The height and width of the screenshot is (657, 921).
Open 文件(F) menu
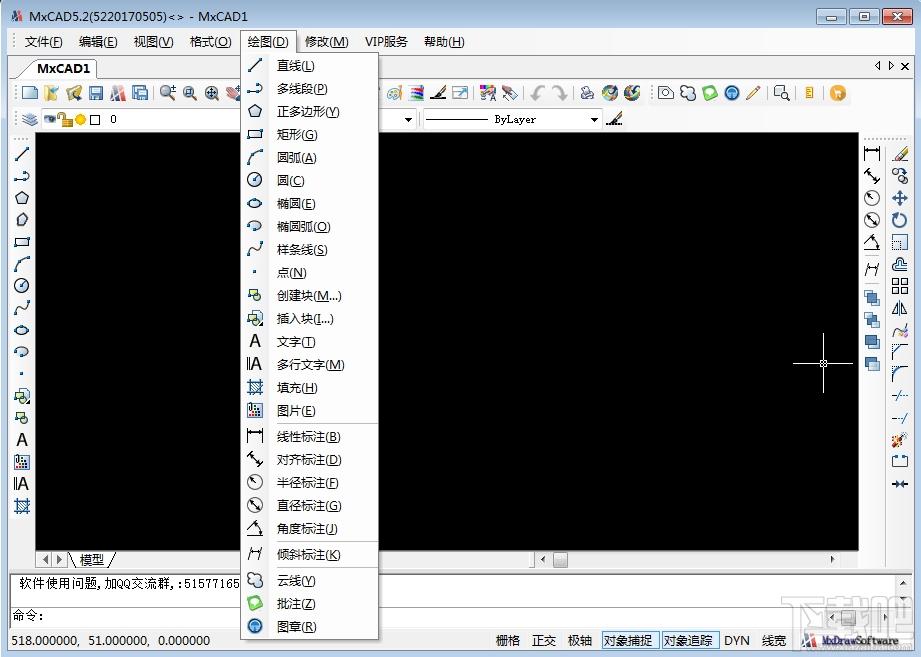[43, 42]
